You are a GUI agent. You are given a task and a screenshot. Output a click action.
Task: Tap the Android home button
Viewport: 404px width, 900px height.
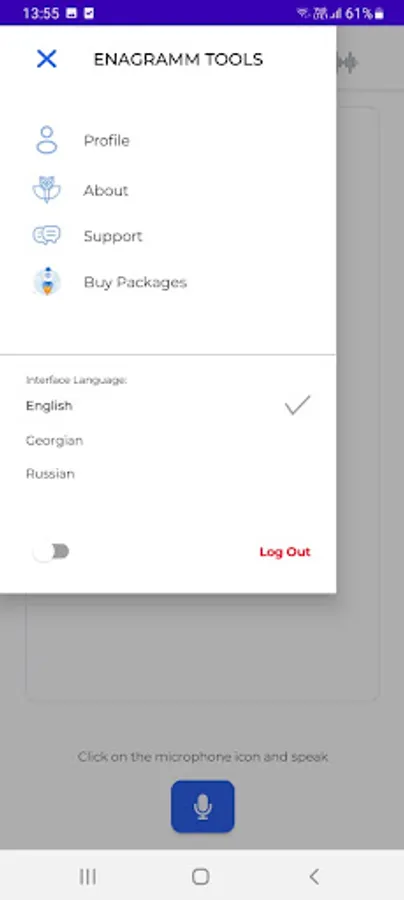click(201, 876)
